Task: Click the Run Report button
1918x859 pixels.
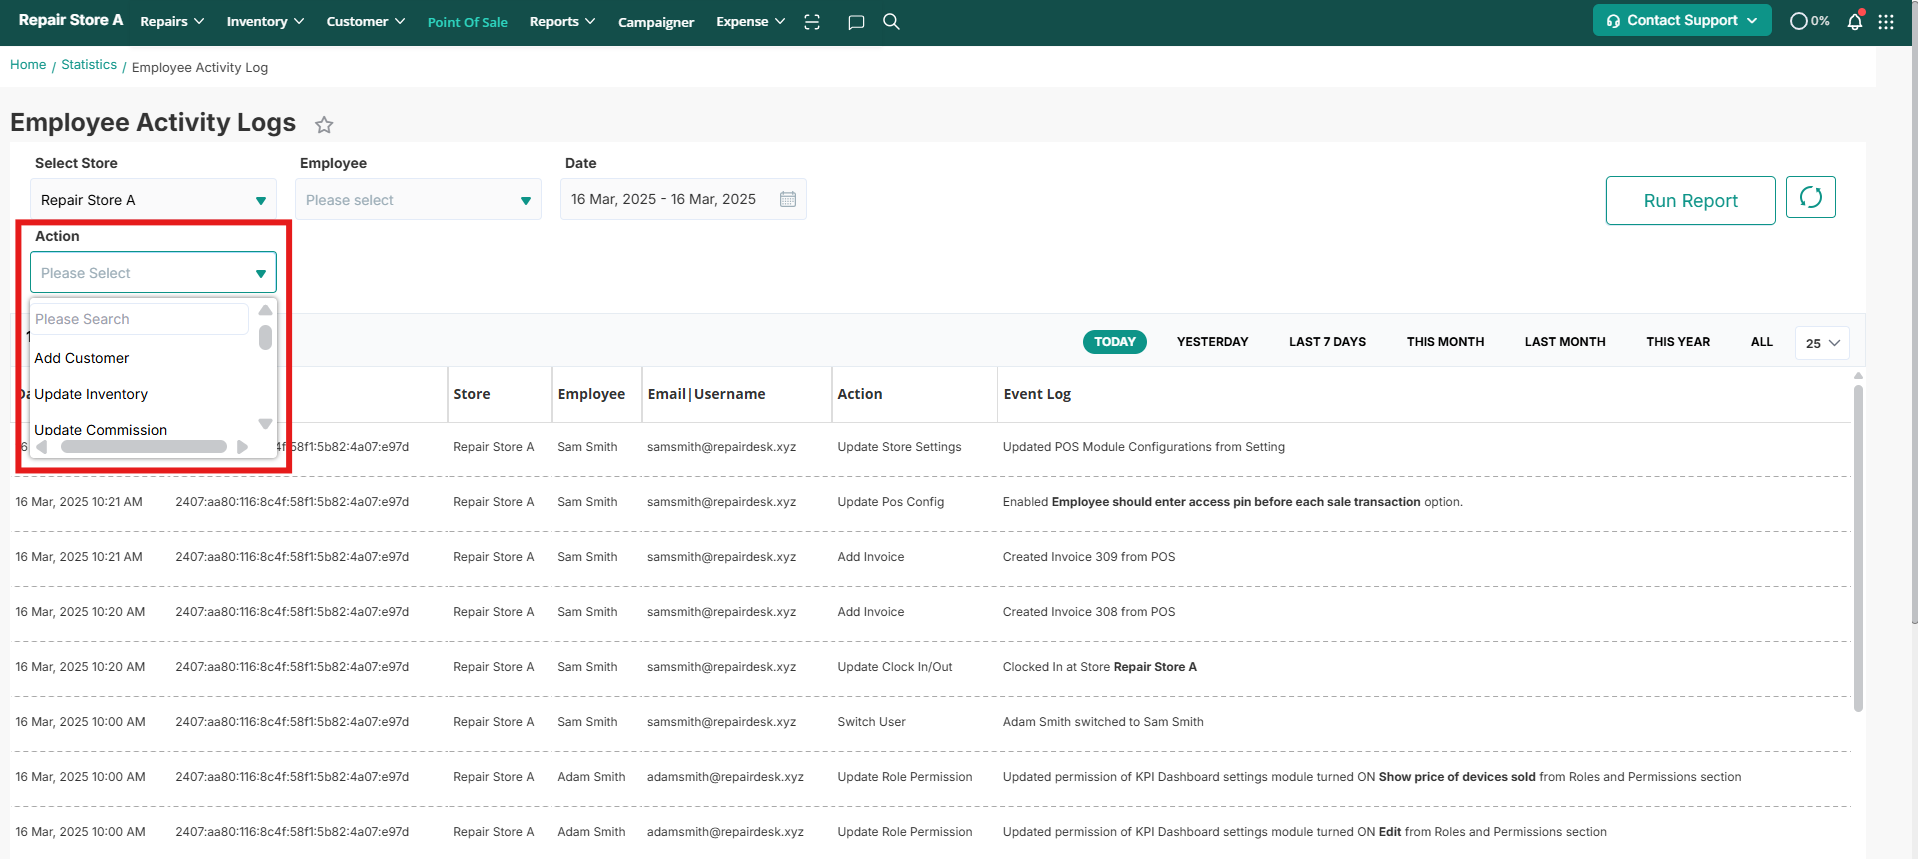Action: pos(1690,201)
